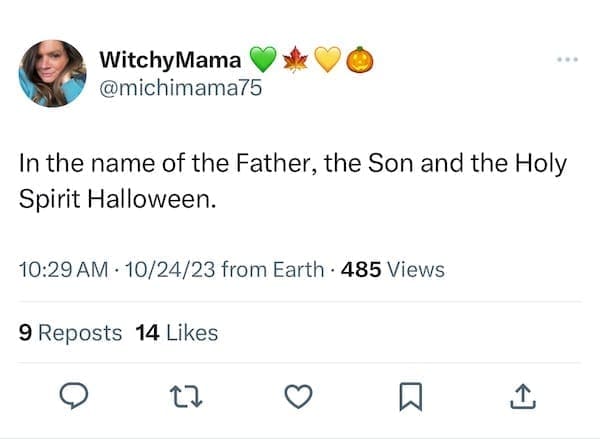The image size is (600, 440).
Task: Open WitchyMama's profile picture
Action: coord(52,73)
